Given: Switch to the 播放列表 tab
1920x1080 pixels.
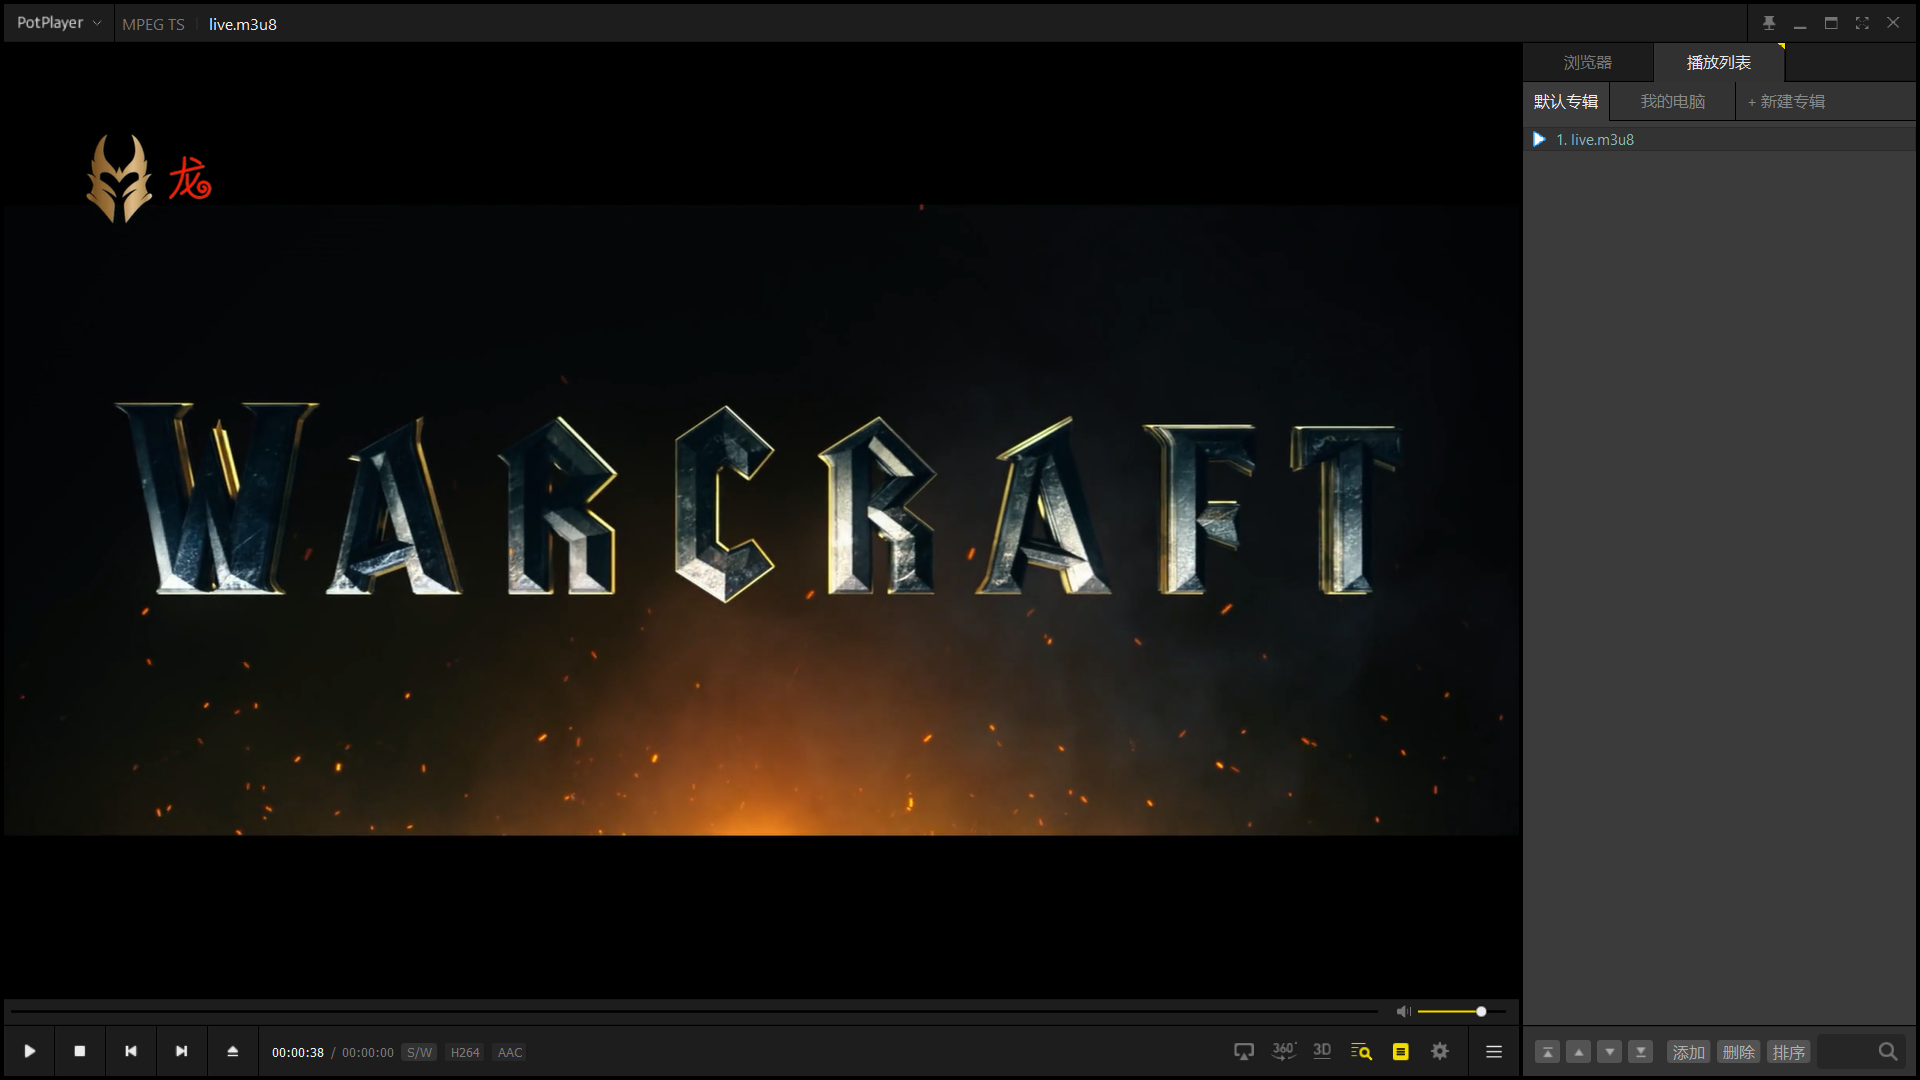Looking at the screenshot, I should point(1719,62).
